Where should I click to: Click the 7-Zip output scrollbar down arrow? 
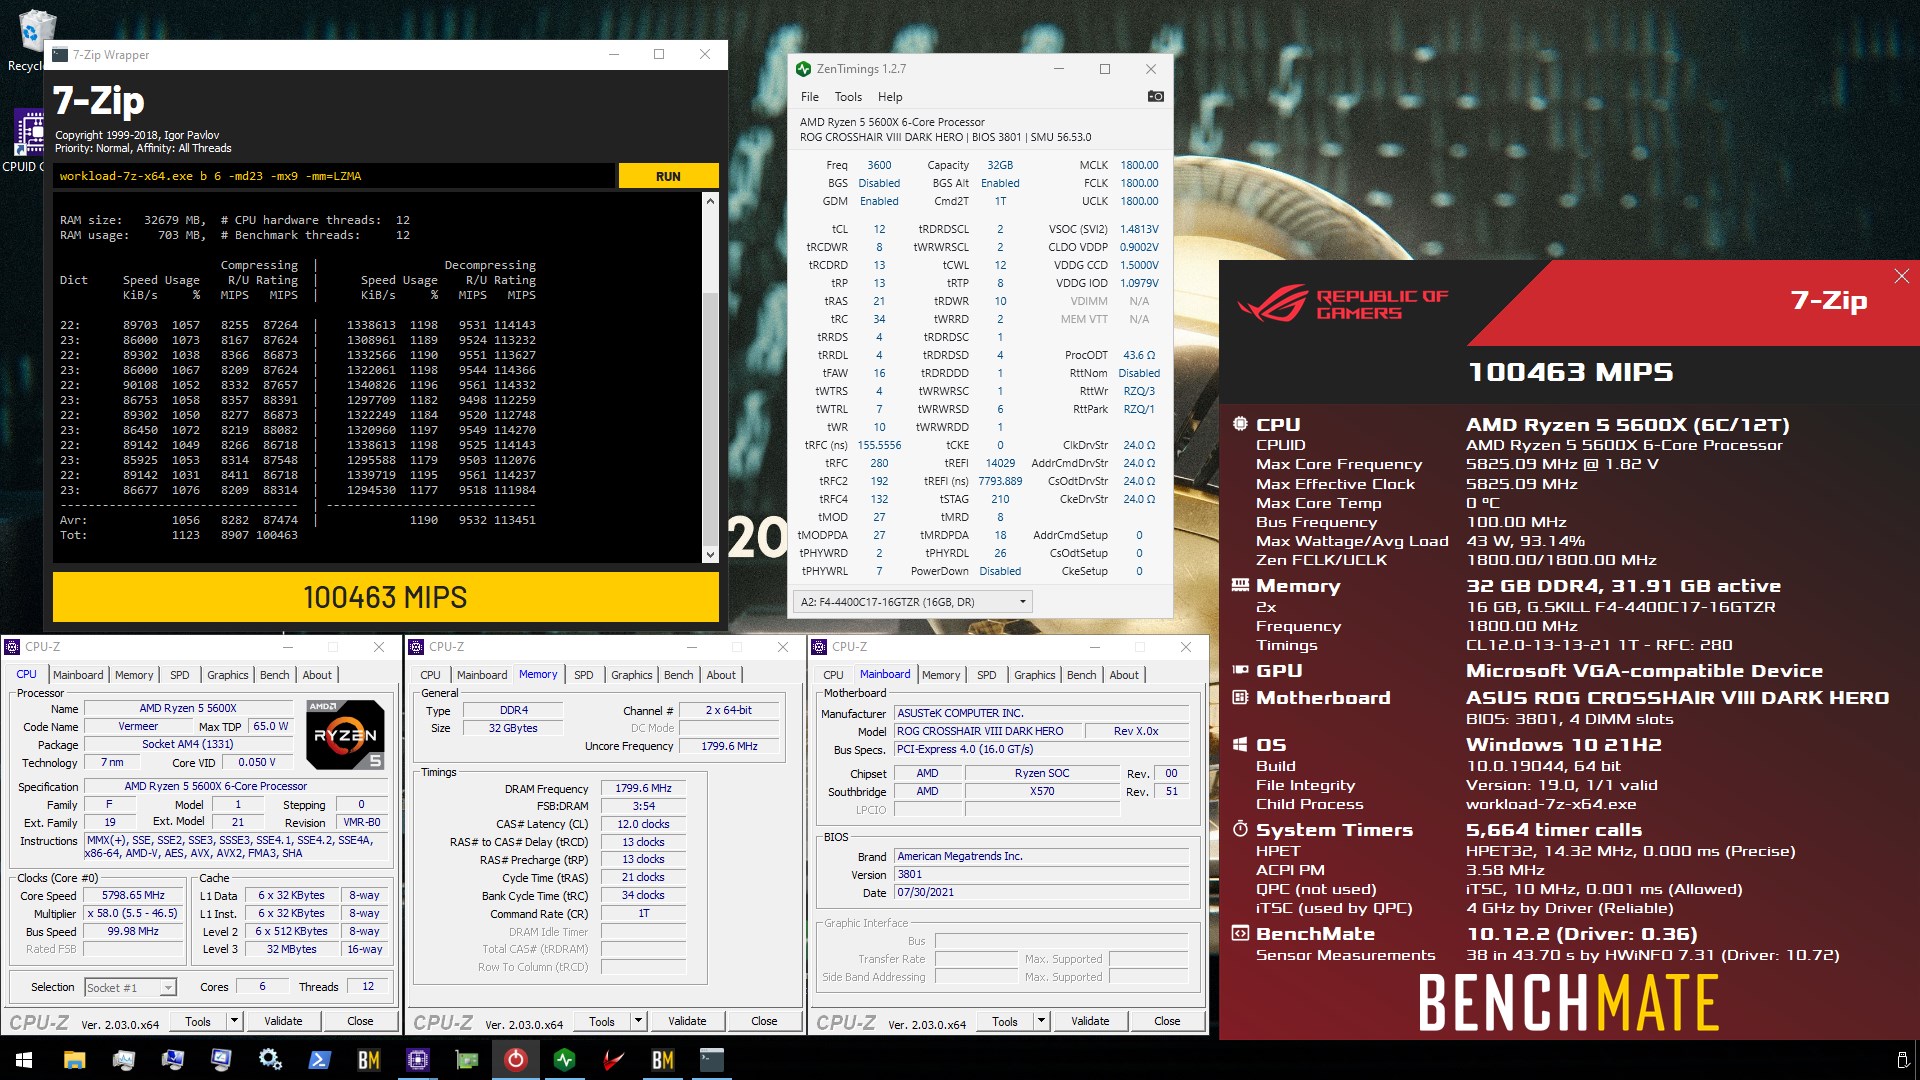click(710, 554)
